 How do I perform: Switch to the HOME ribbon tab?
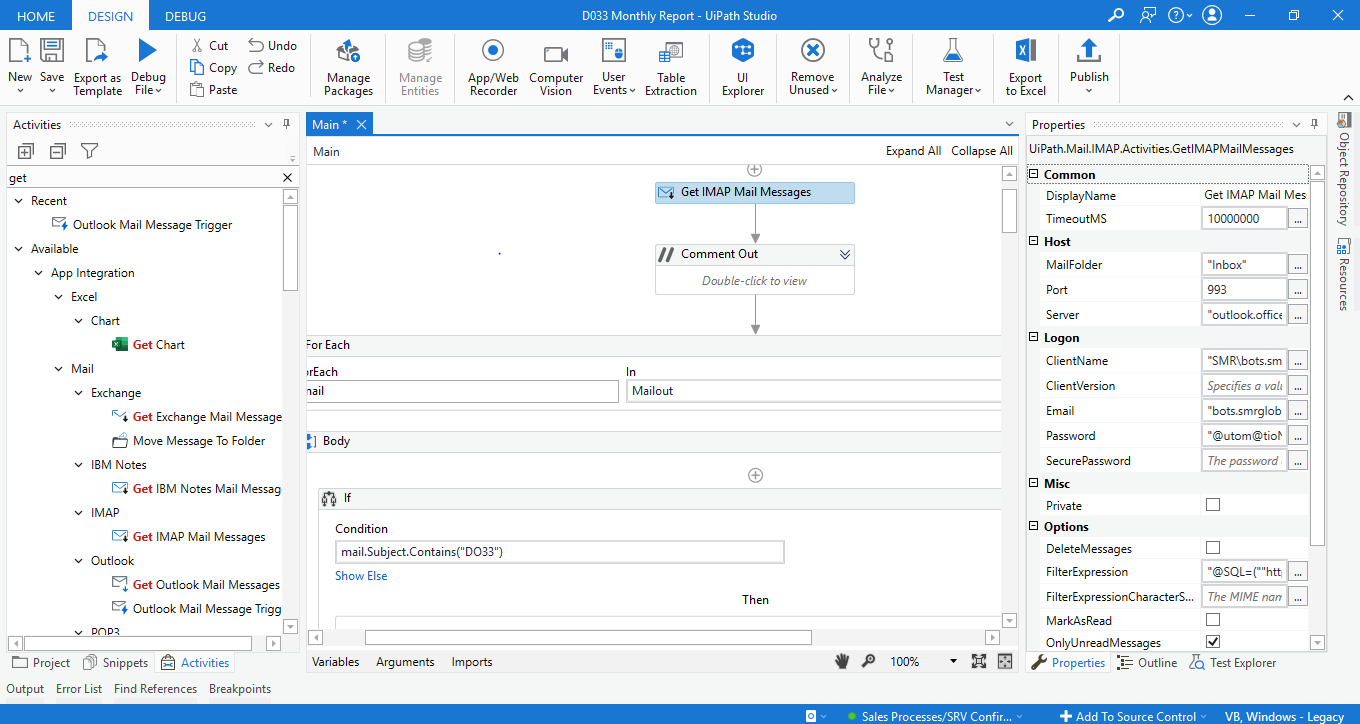click(36, 16)
